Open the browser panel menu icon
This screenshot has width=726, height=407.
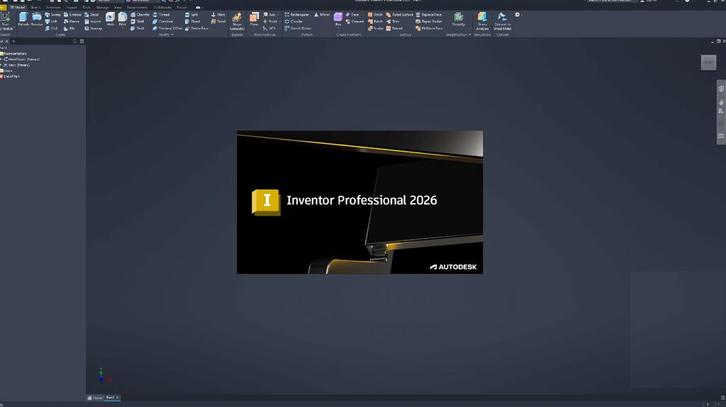tap(82, 41)
